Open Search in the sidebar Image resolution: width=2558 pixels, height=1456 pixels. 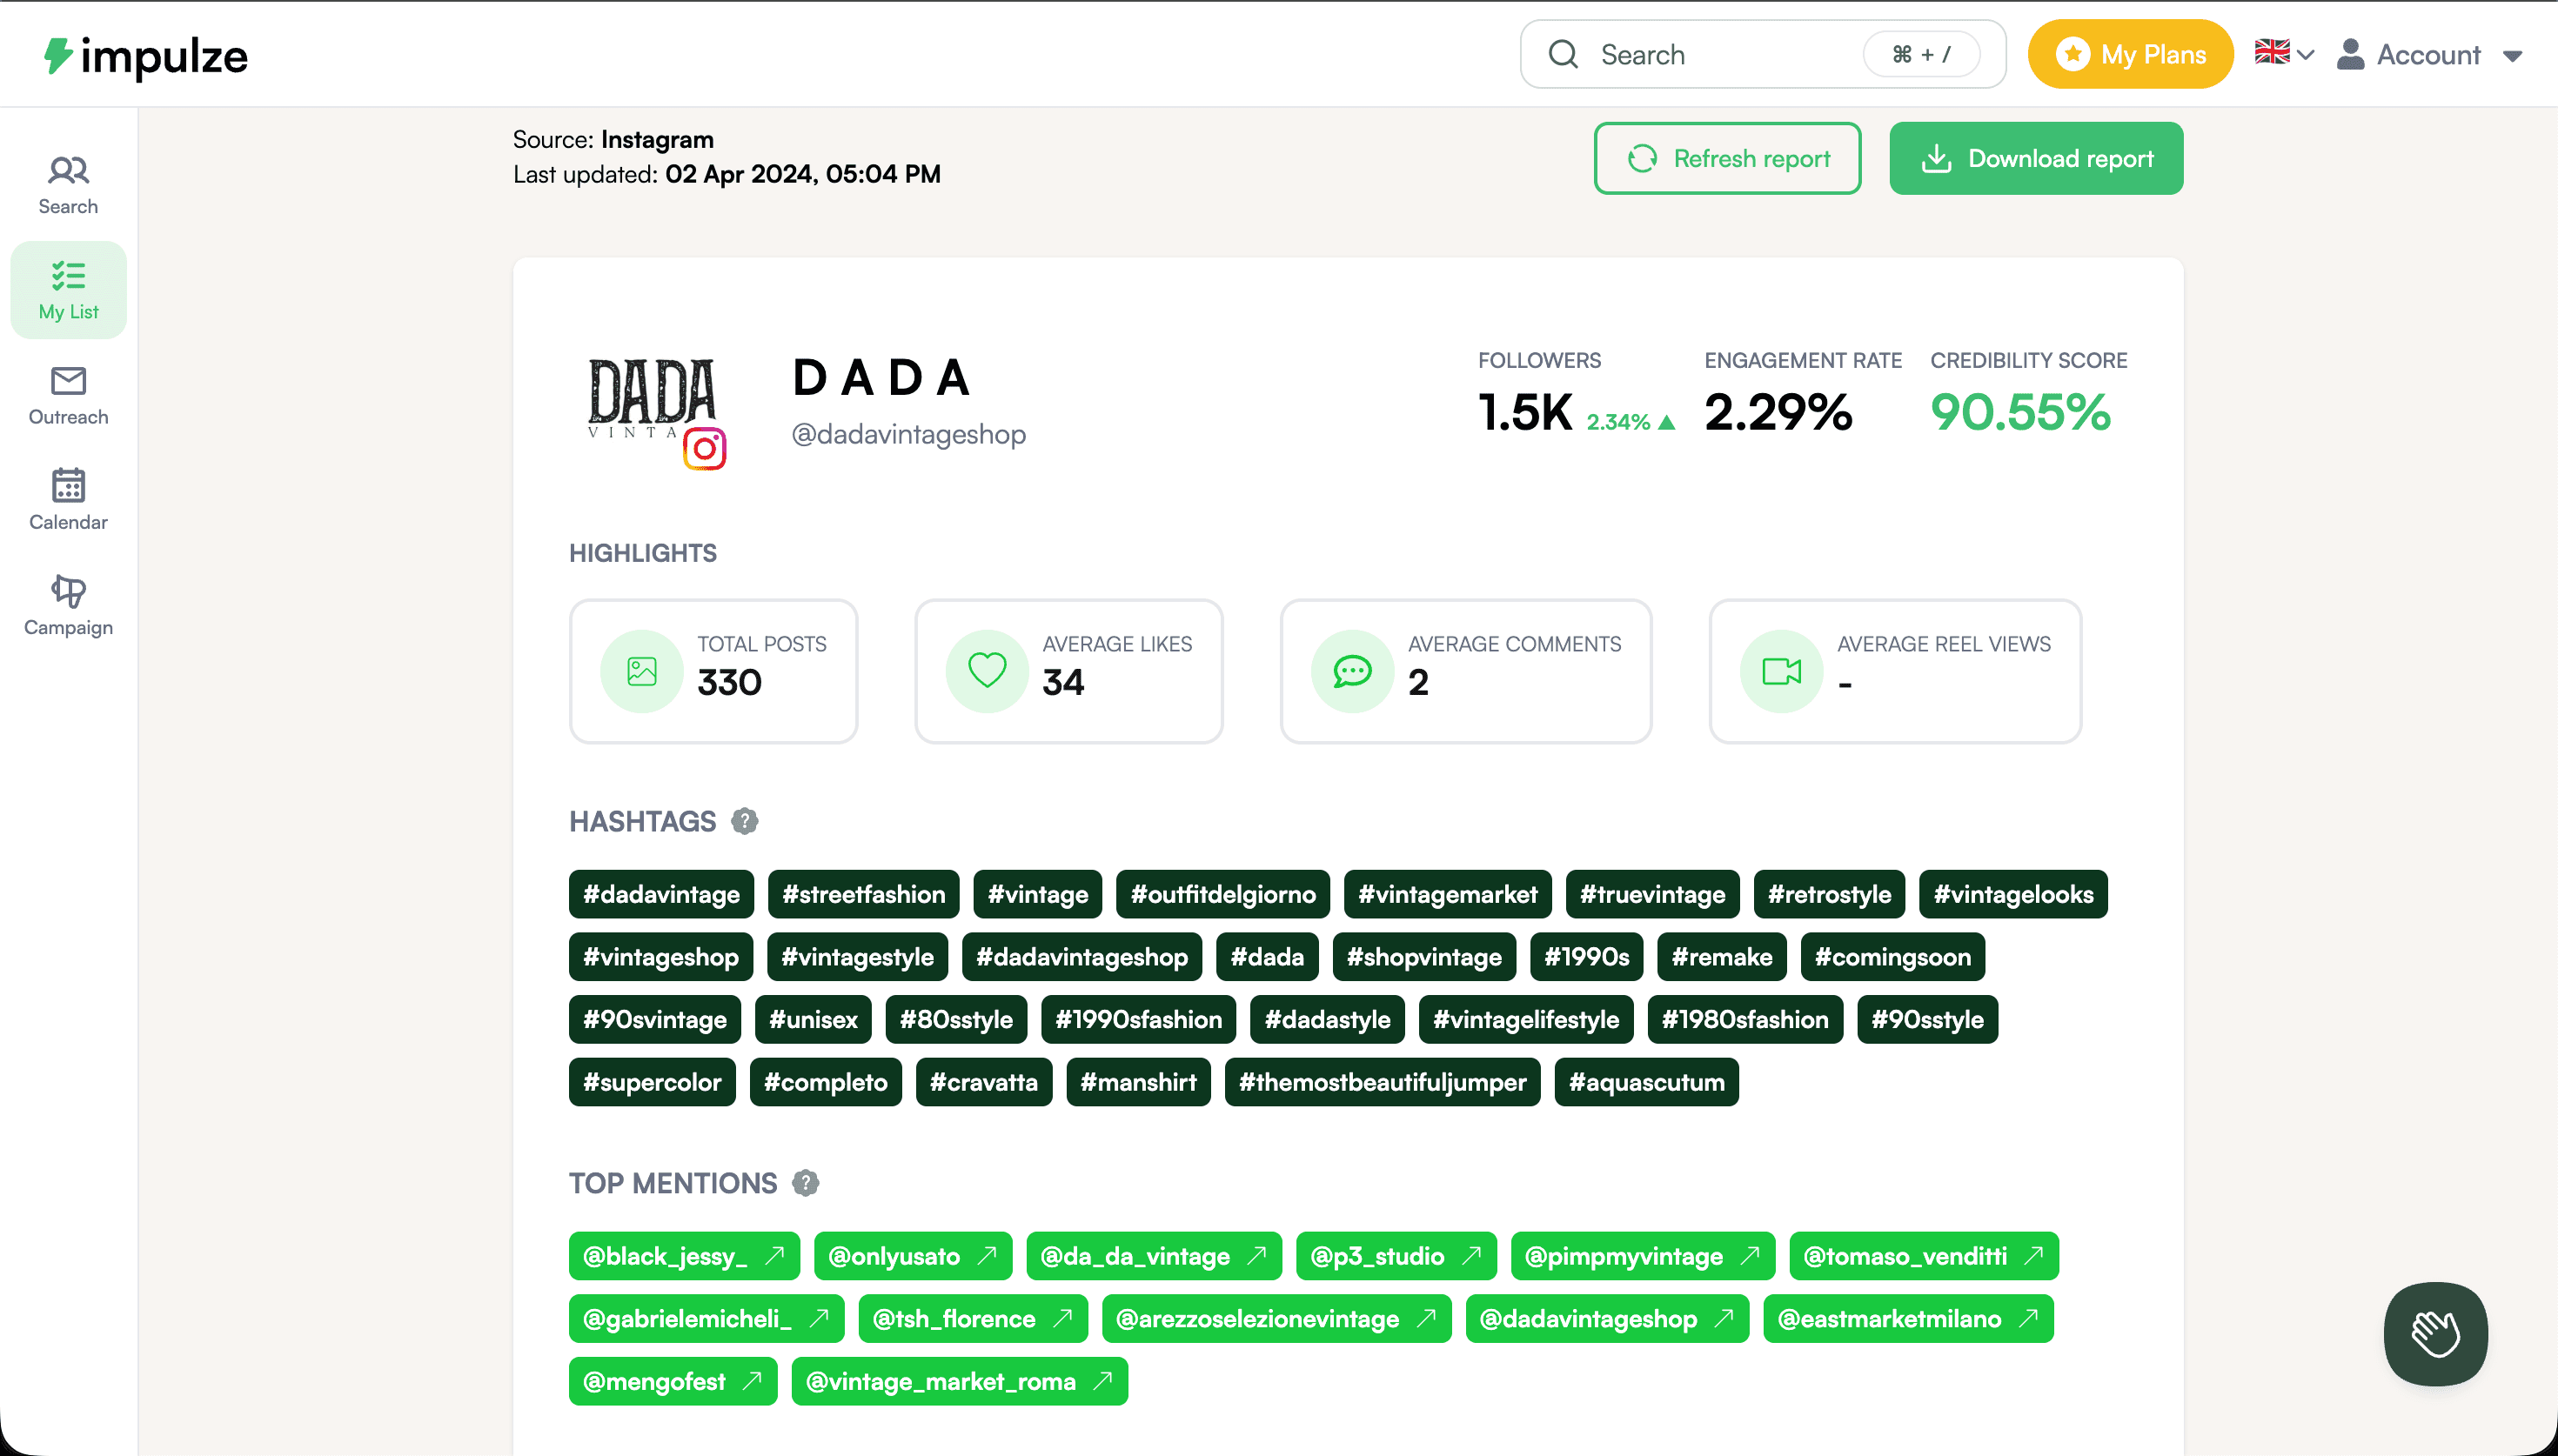[68, 185]
